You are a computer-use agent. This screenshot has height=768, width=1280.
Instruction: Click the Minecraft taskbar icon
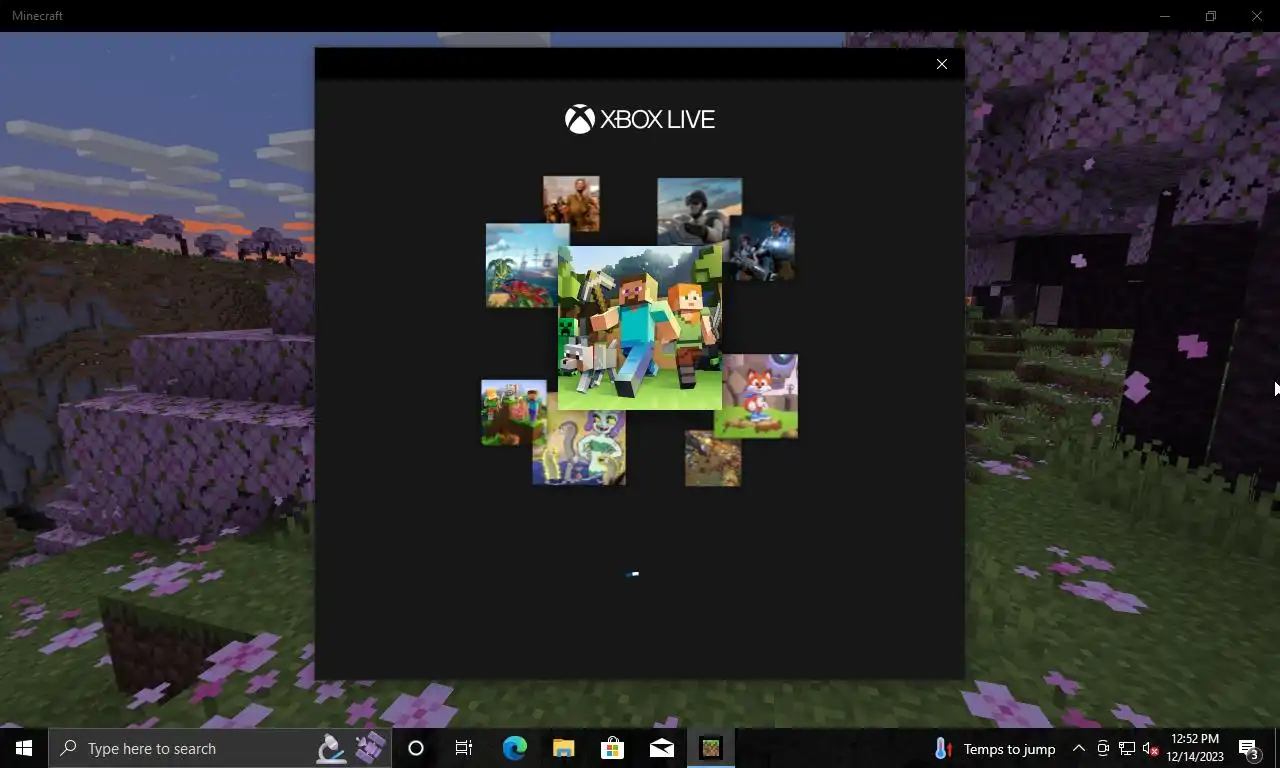pyautogui.click(x=710, y=748)
